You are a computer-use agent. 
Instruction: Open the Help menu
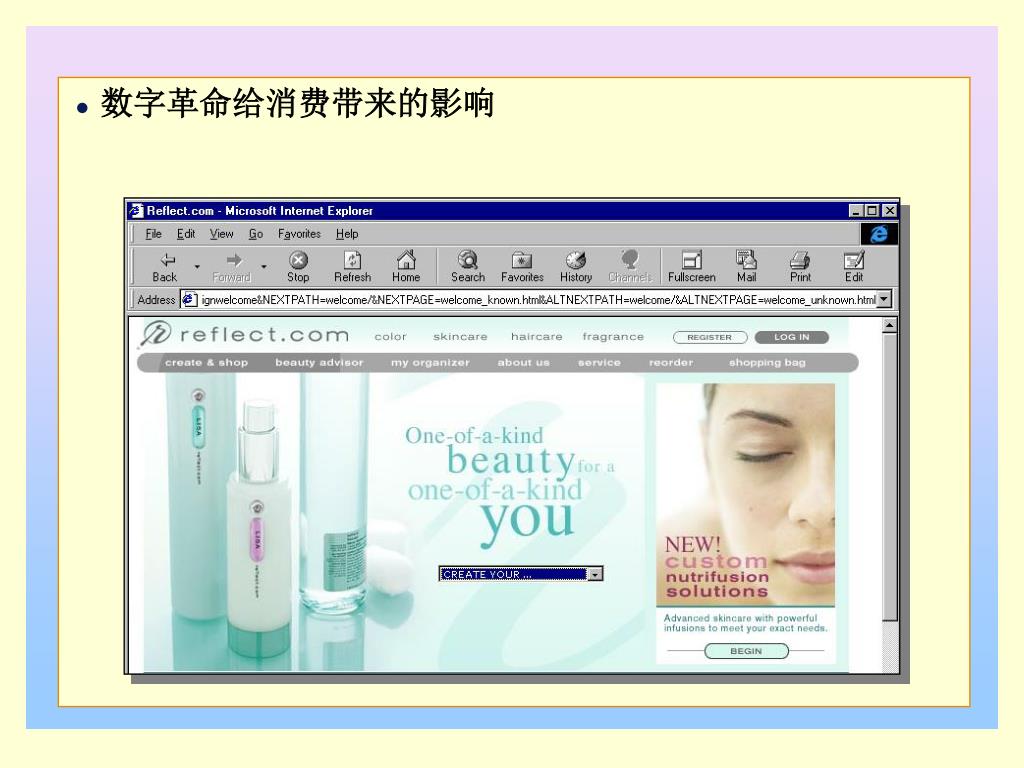point(347,234)
